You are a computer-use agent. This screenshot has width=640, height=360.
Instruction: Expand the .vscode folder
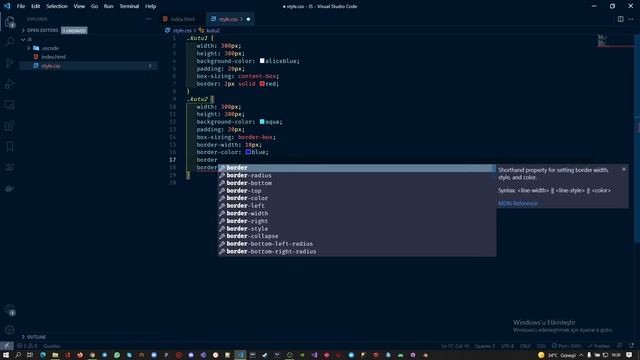(x=29, y=48)
